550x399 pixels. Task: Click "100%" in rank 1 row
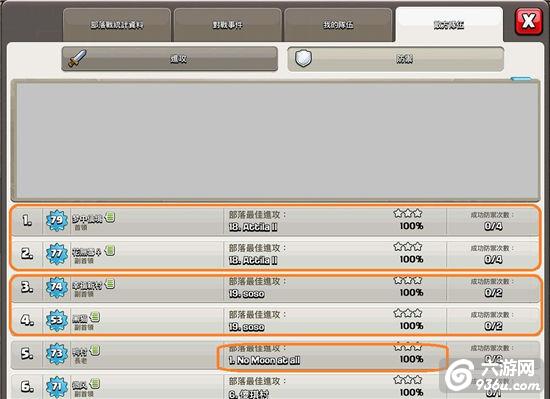[x=412, y=226]
